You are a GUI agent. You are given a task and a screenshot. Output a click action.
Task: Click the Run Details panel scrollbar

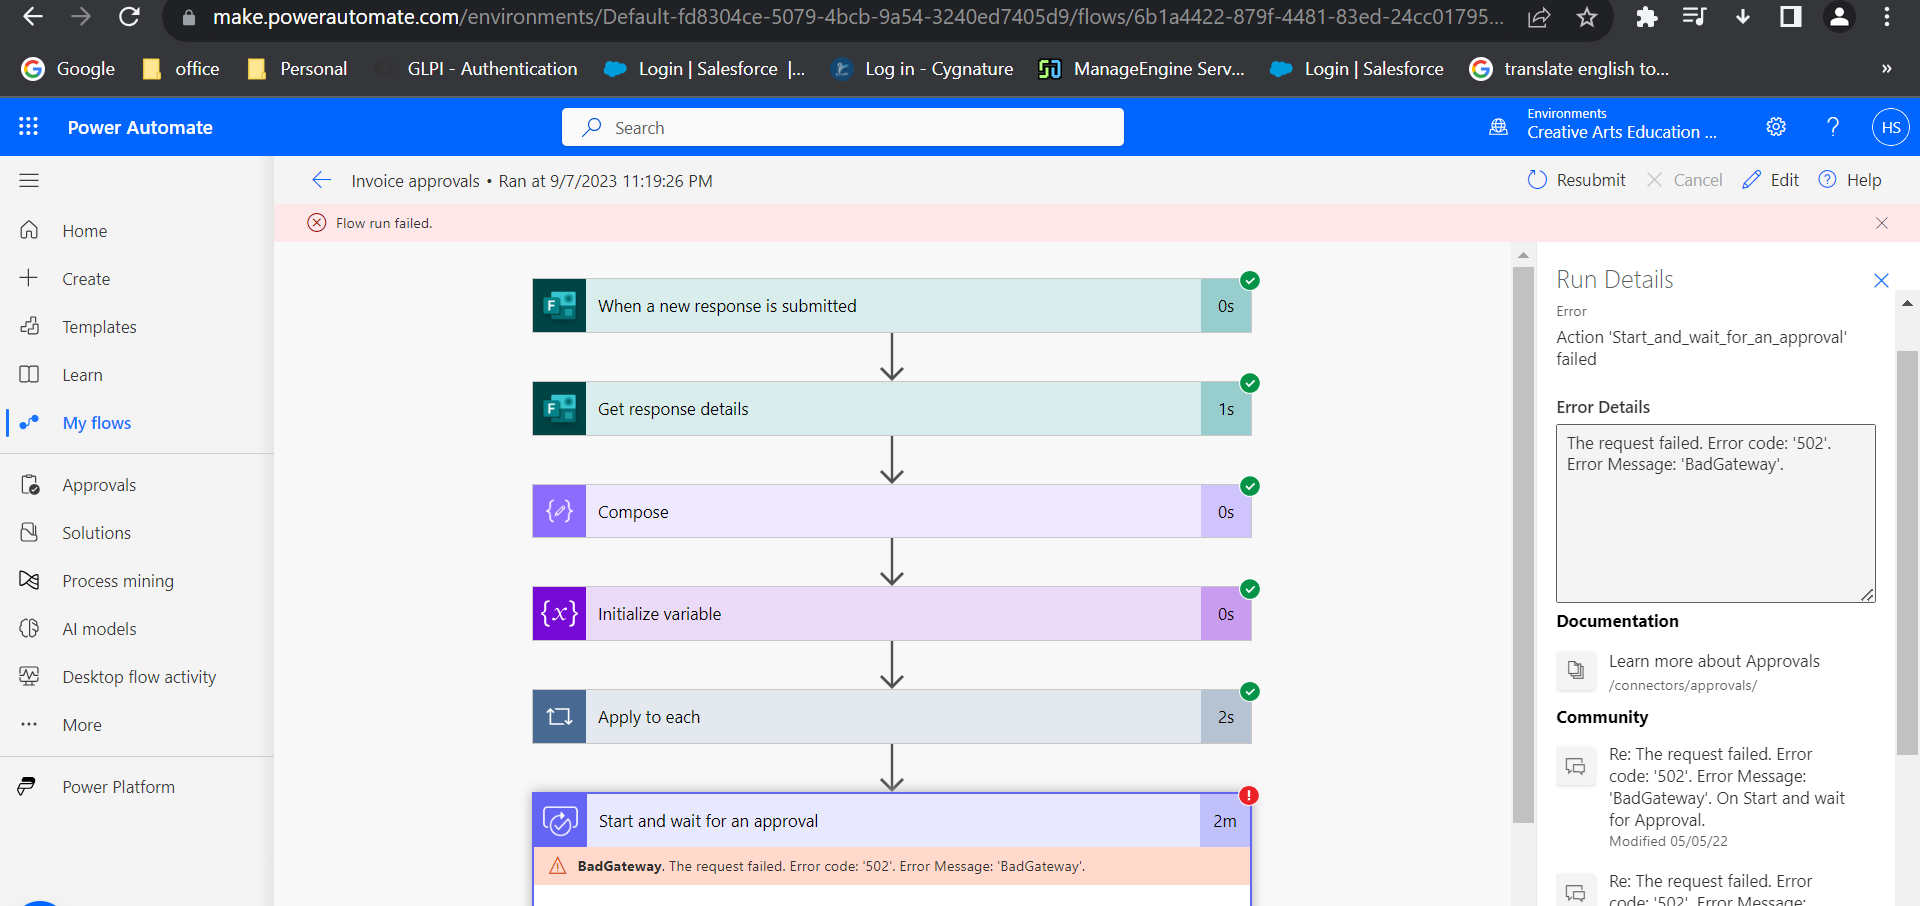[x=1907, y=552]
